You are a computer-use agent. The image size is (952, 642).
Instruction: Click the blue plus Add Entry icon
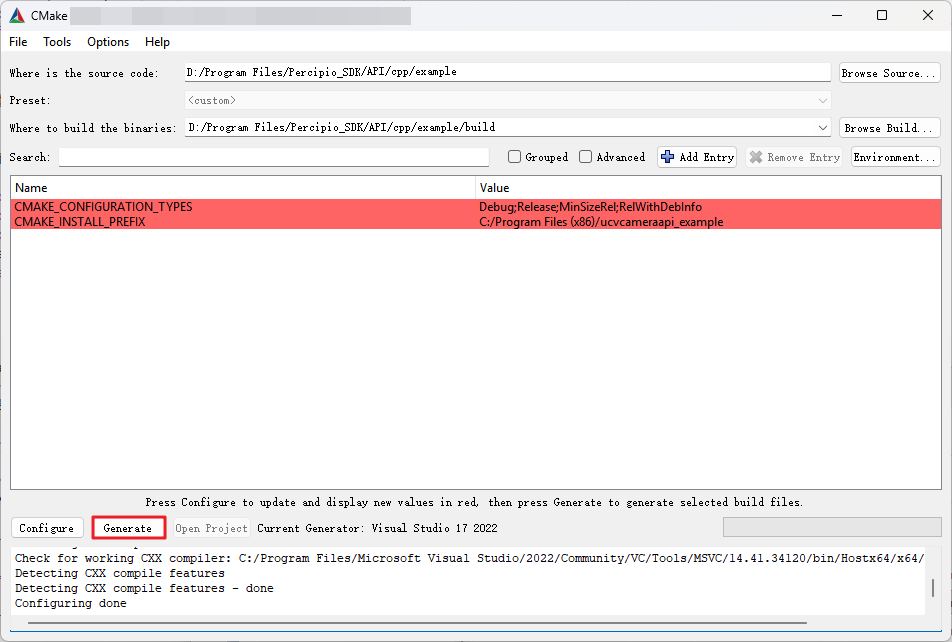668,157
